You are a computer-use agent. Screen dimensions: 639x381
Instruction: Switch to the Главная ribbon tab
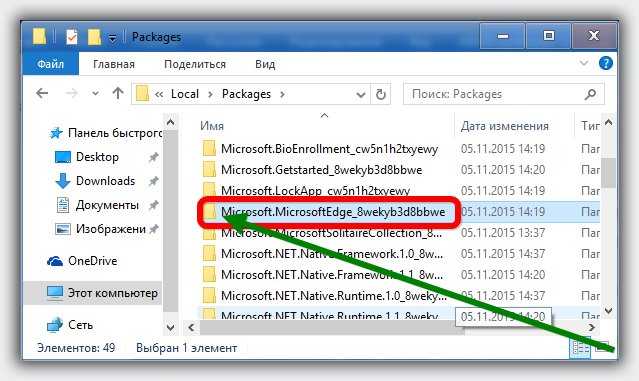[x=114, y=64]
